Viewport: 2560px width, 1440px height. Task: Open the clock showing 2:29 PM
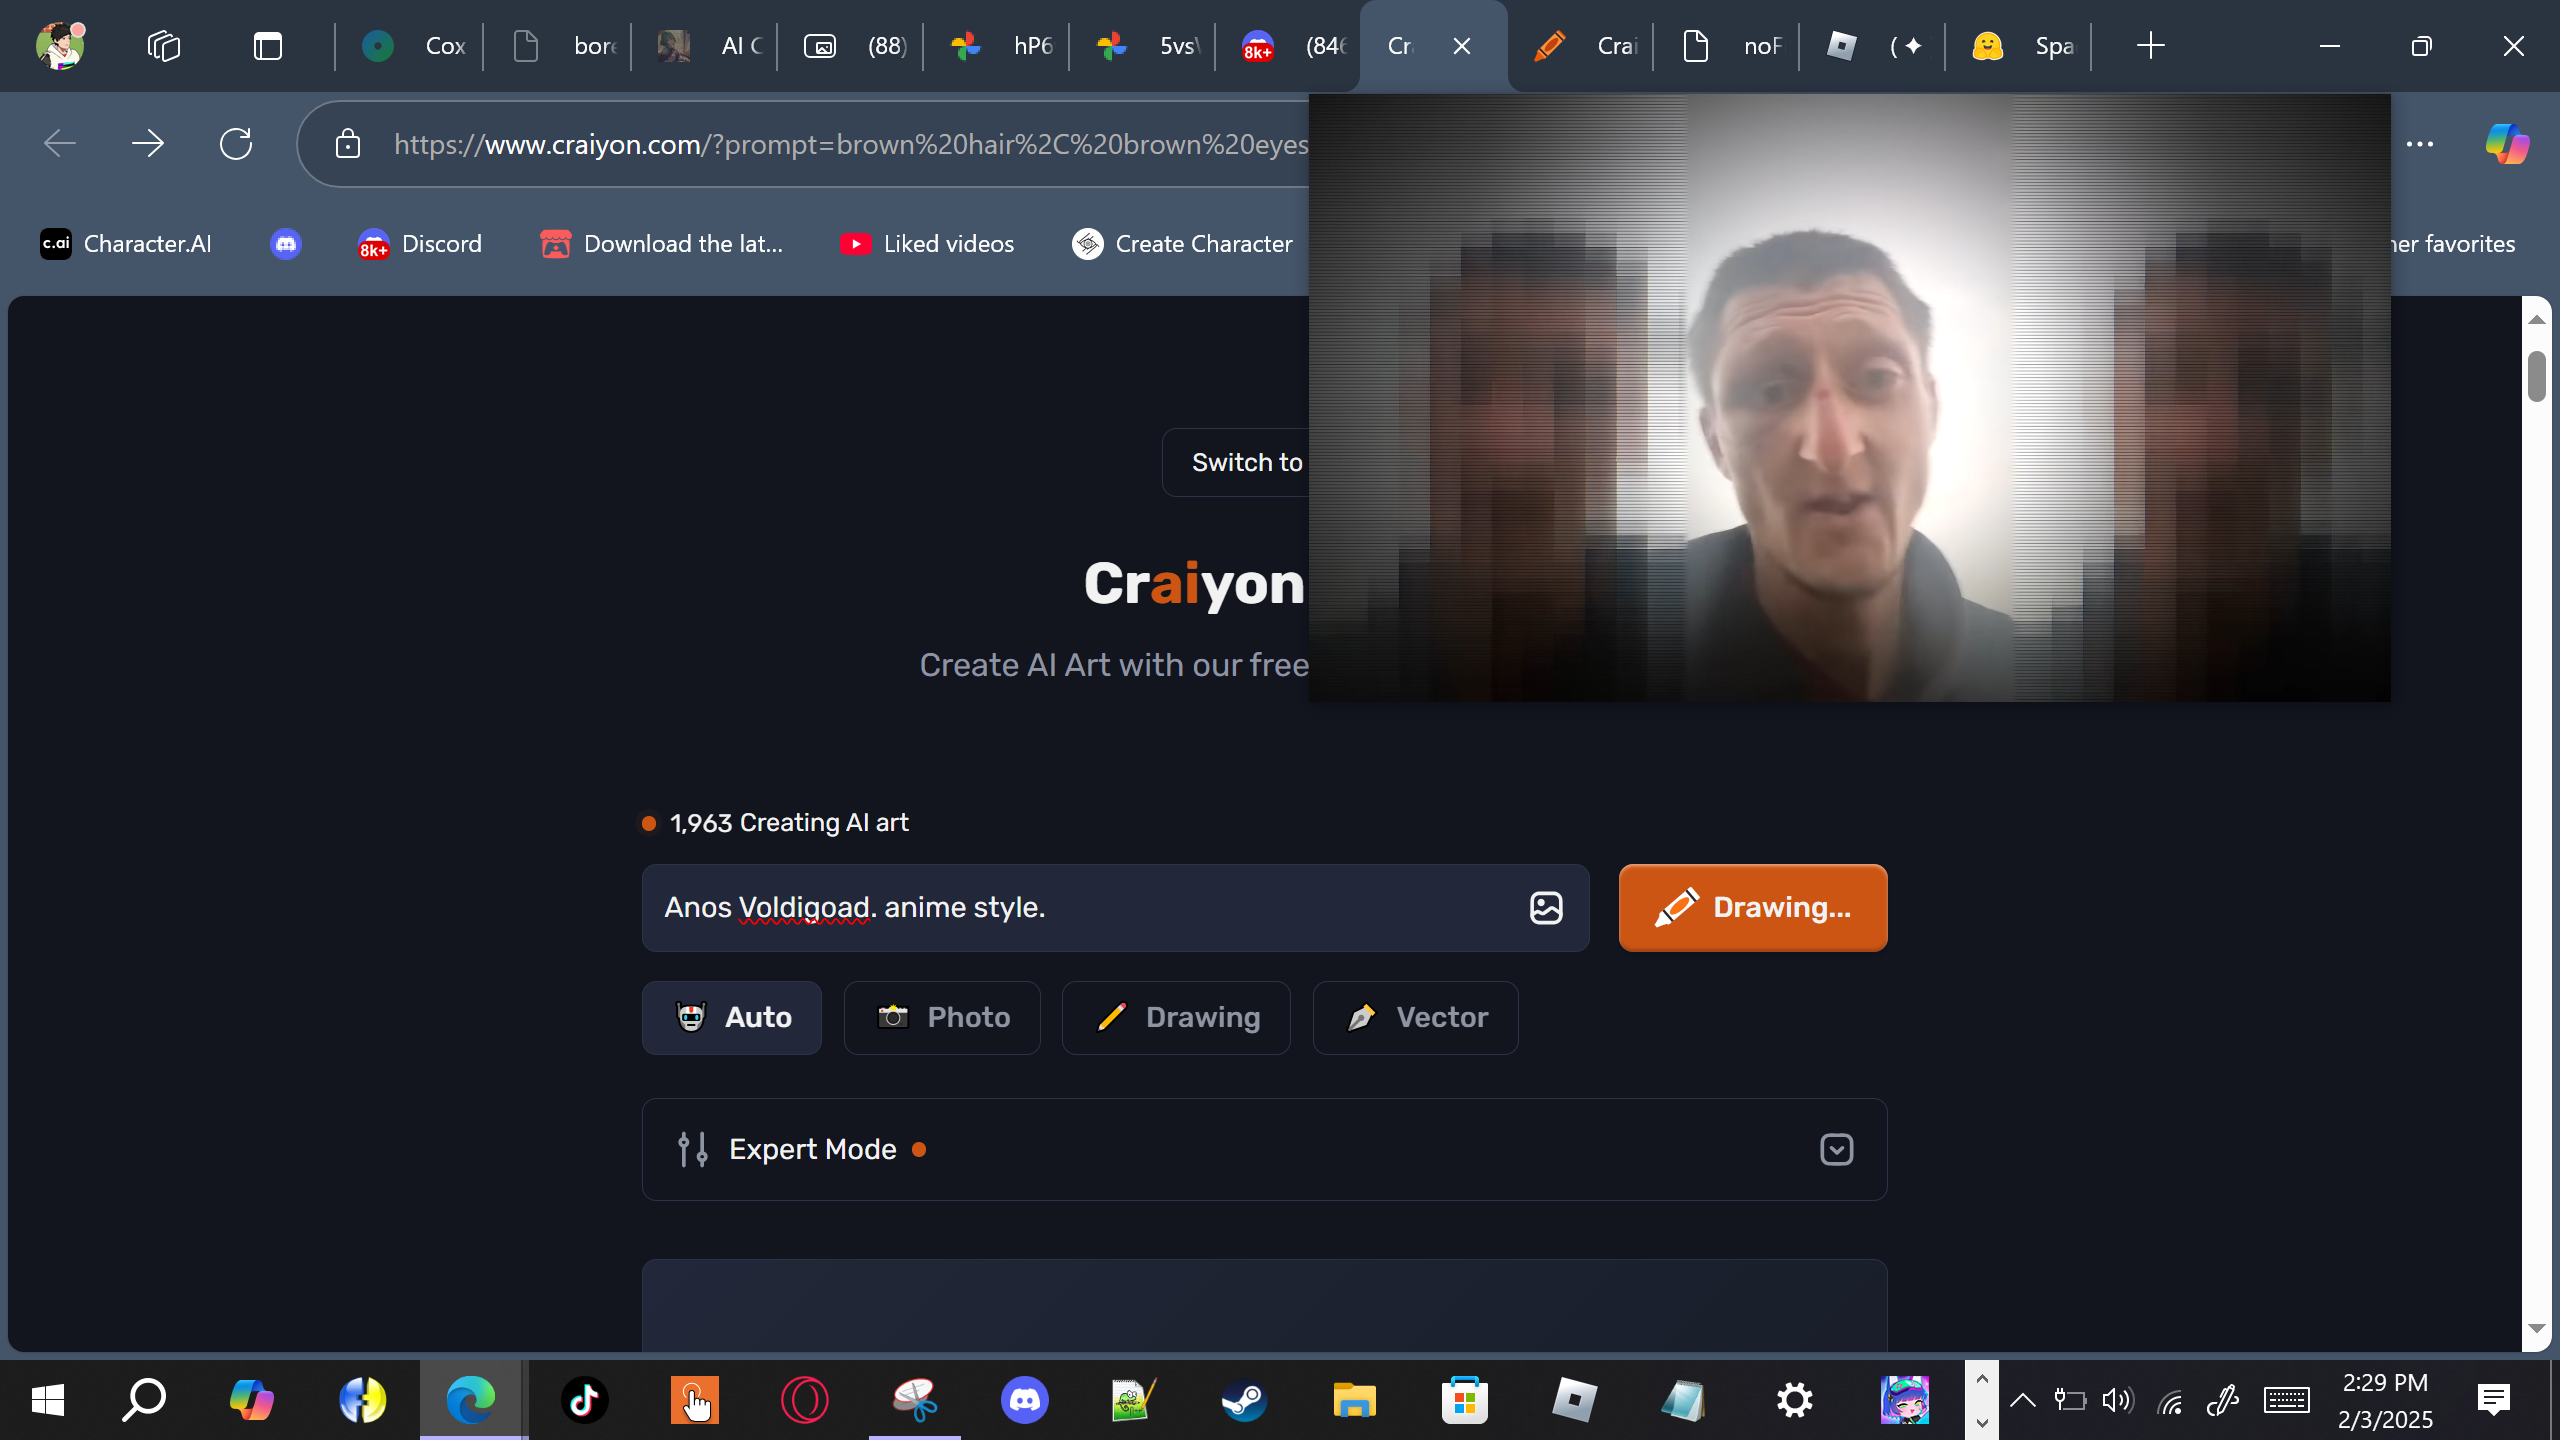tap(2386, 1400)
